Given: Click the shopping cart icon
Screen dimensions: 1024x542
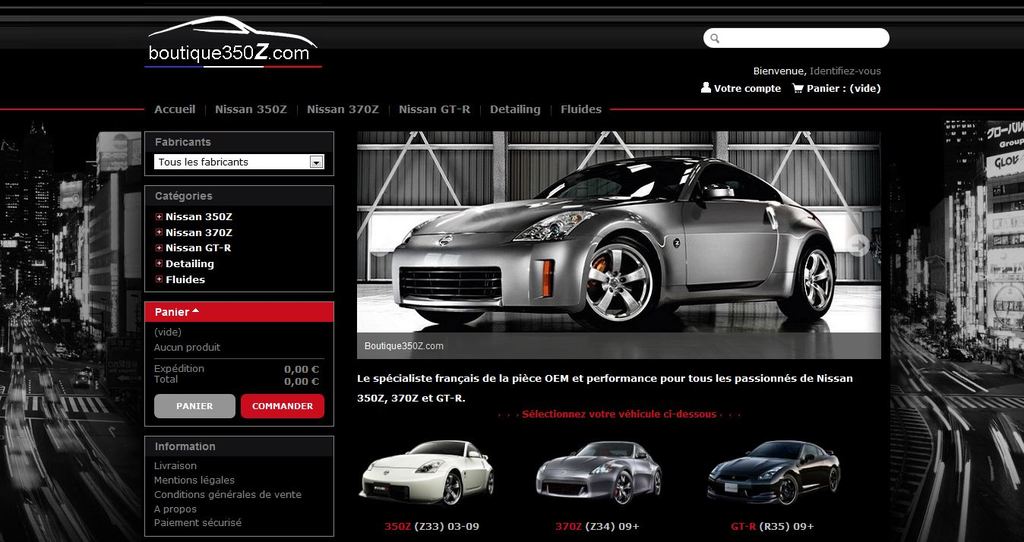Looking at the screenshot, I should 797,88.
